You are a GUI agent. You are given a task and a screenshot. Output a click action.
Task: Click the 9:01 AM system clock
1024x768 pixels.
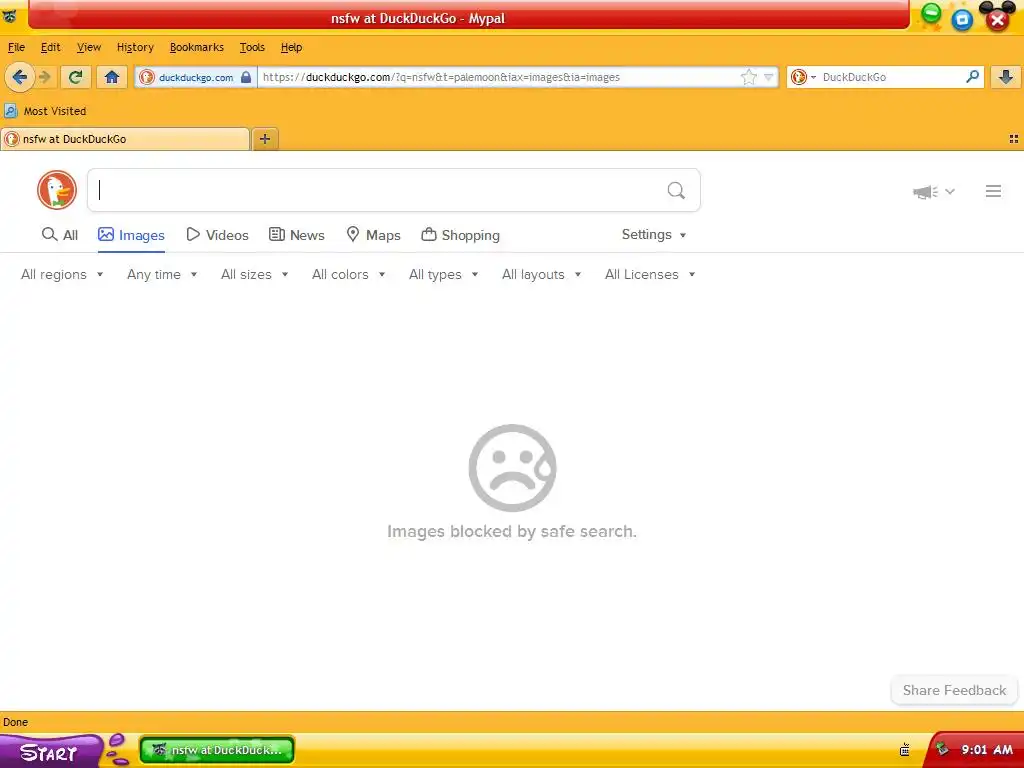tap(987, 750)
